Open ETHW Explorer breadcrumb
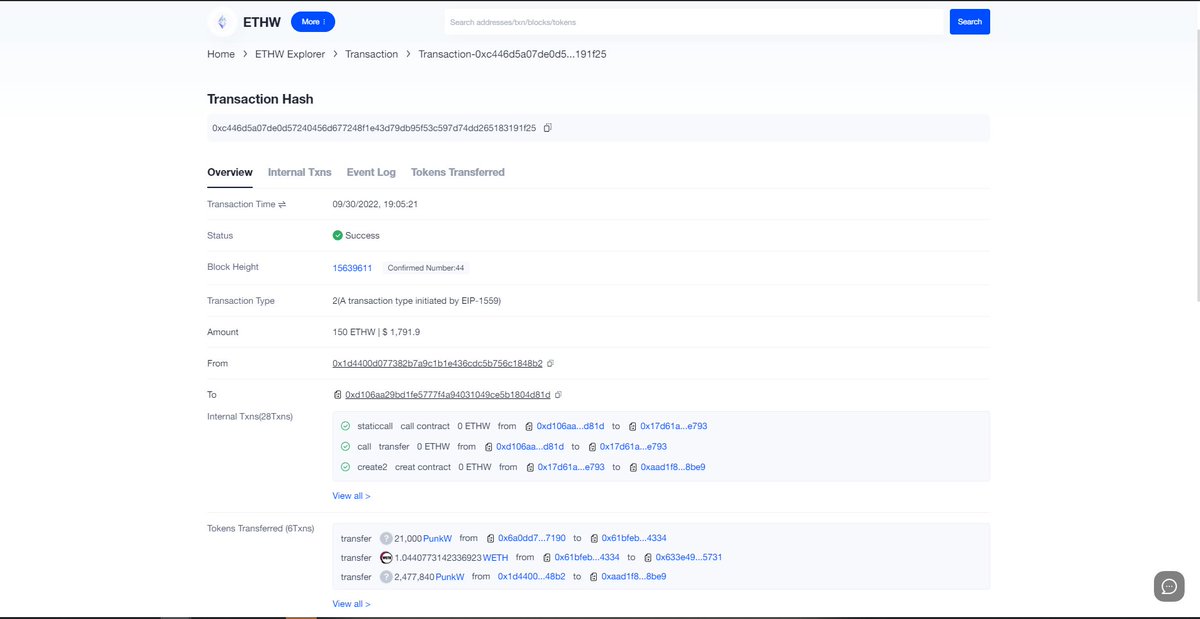The image size is (1200, 619). pos(290,54)
